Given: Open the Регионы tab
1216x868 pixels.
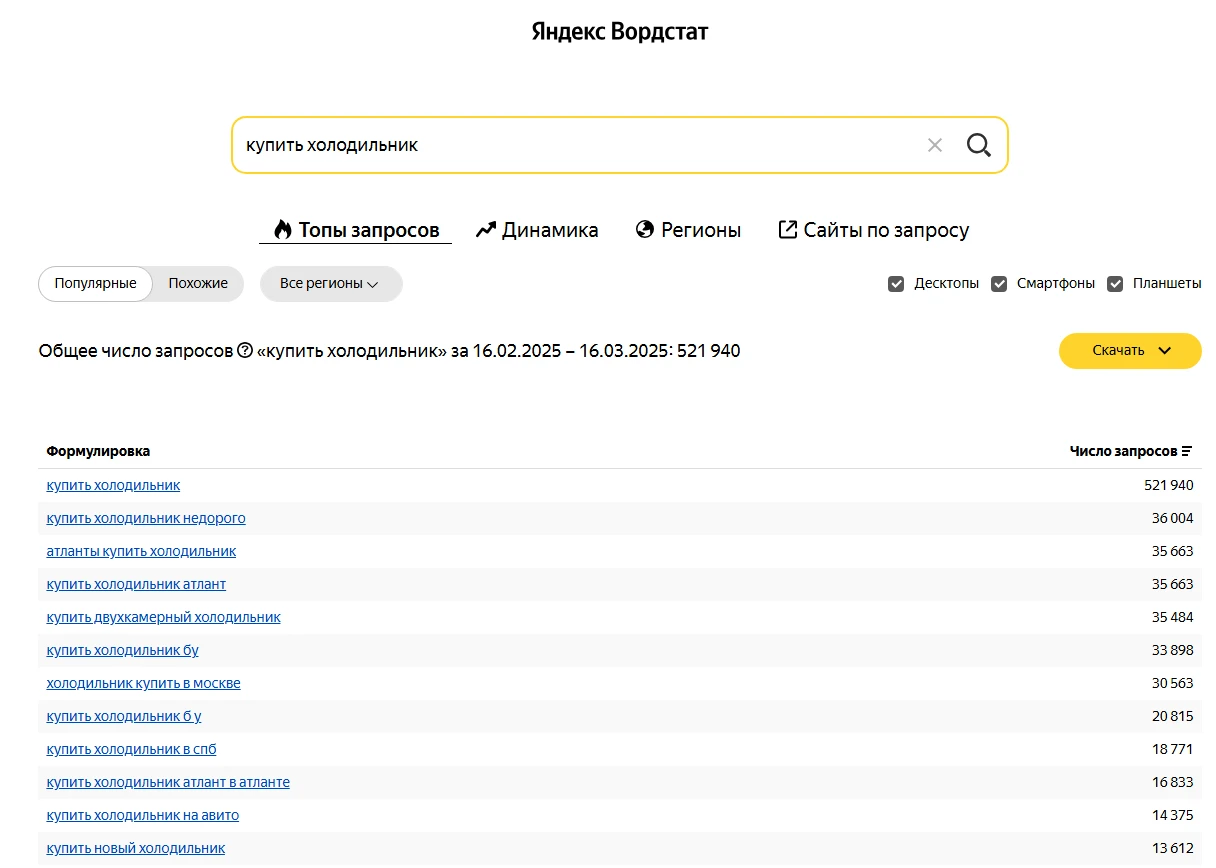Looking at the screenshot, I should (x=688, y=230).
